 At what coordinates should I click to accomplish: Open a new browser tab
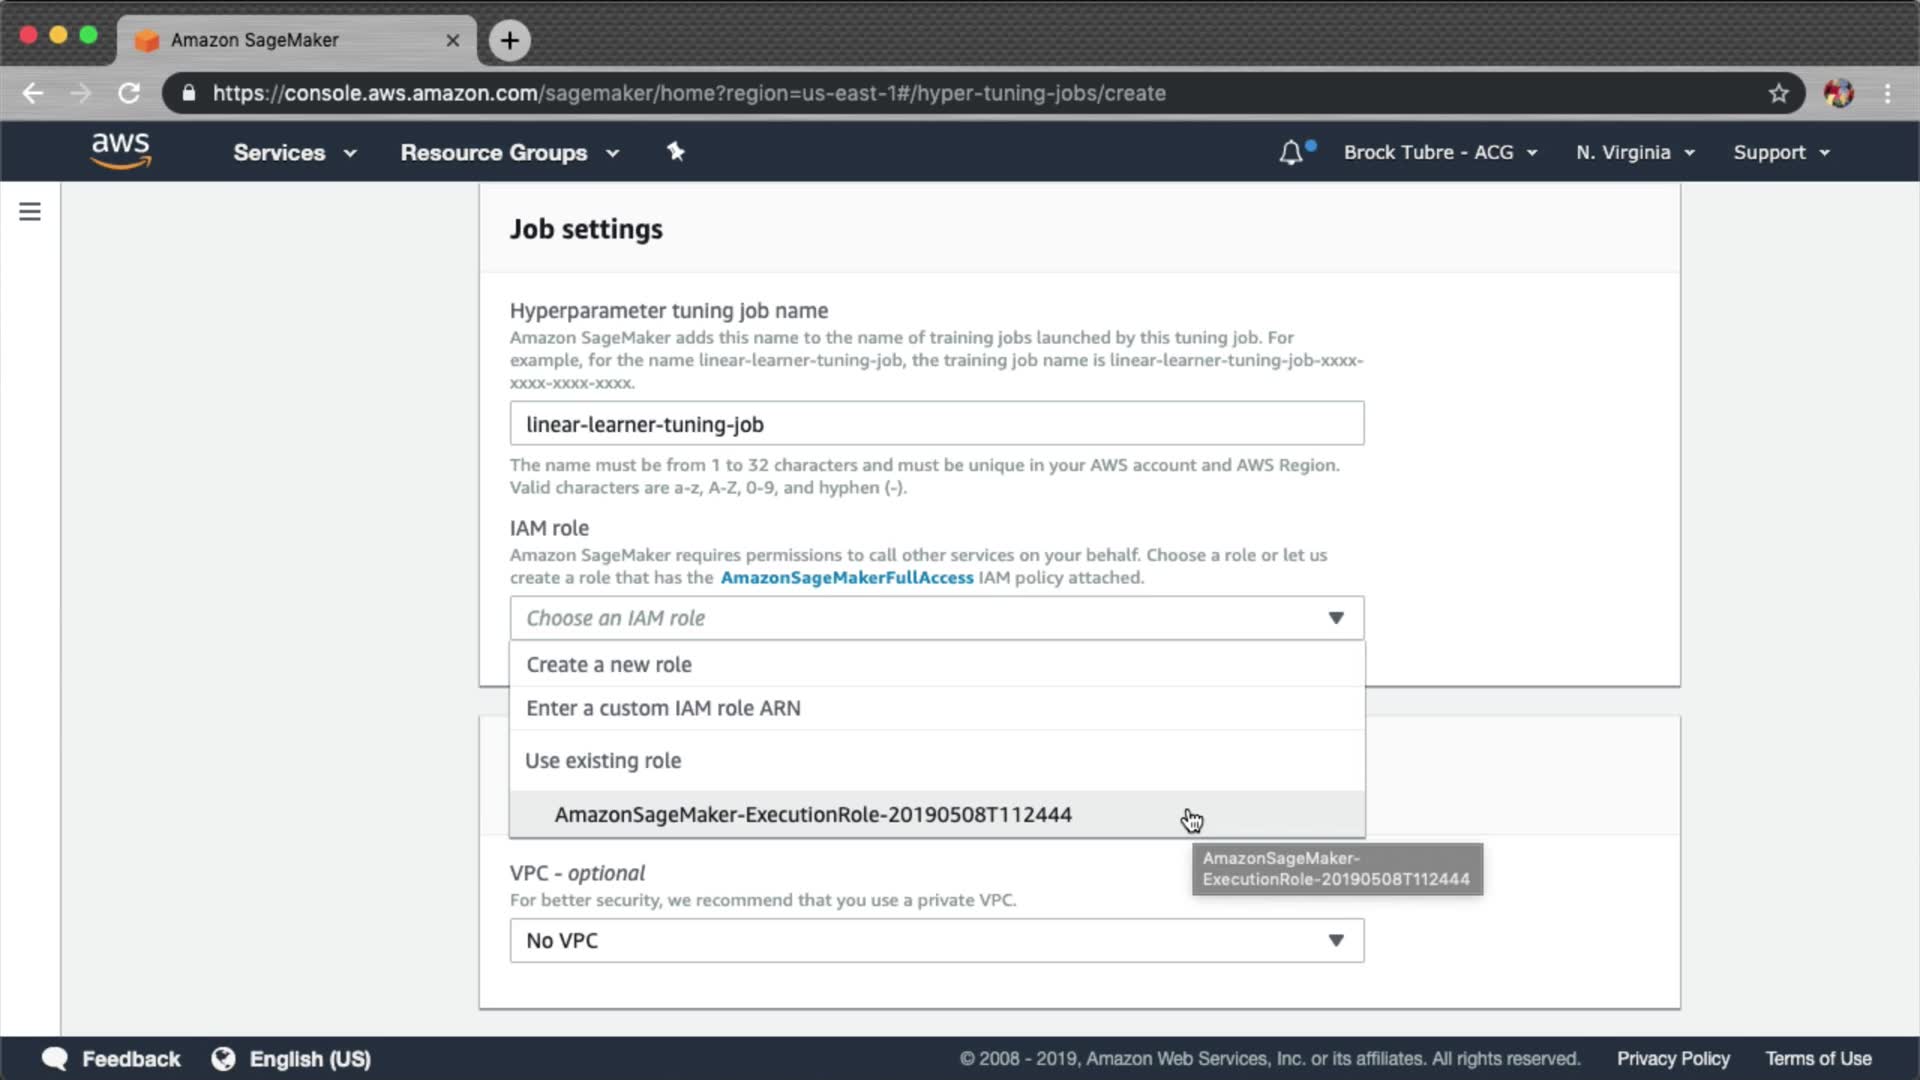pyautogui.click(x=509, y=40)
